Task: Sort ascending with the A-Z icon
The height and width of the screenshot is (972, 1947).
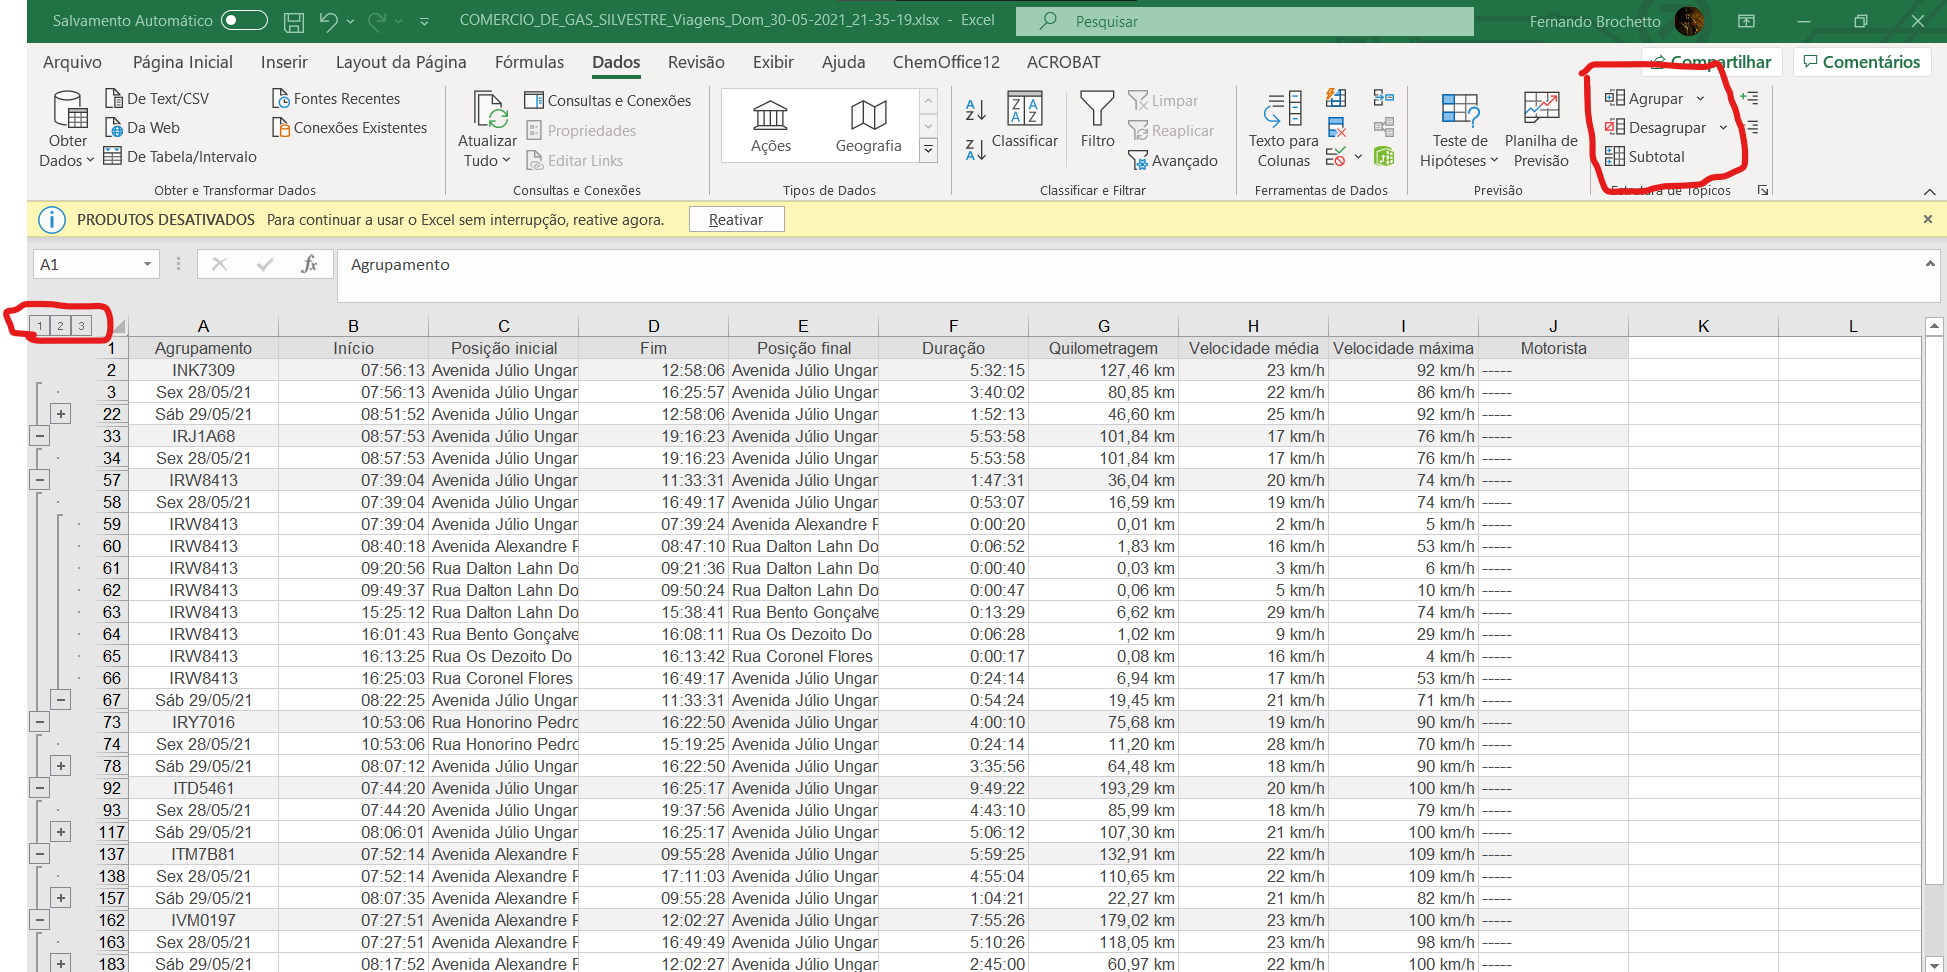Action: (x=976, y=109)
